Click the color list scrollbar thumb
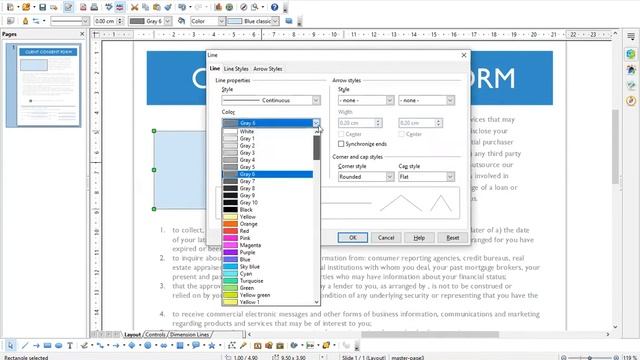 click(317, 148)
